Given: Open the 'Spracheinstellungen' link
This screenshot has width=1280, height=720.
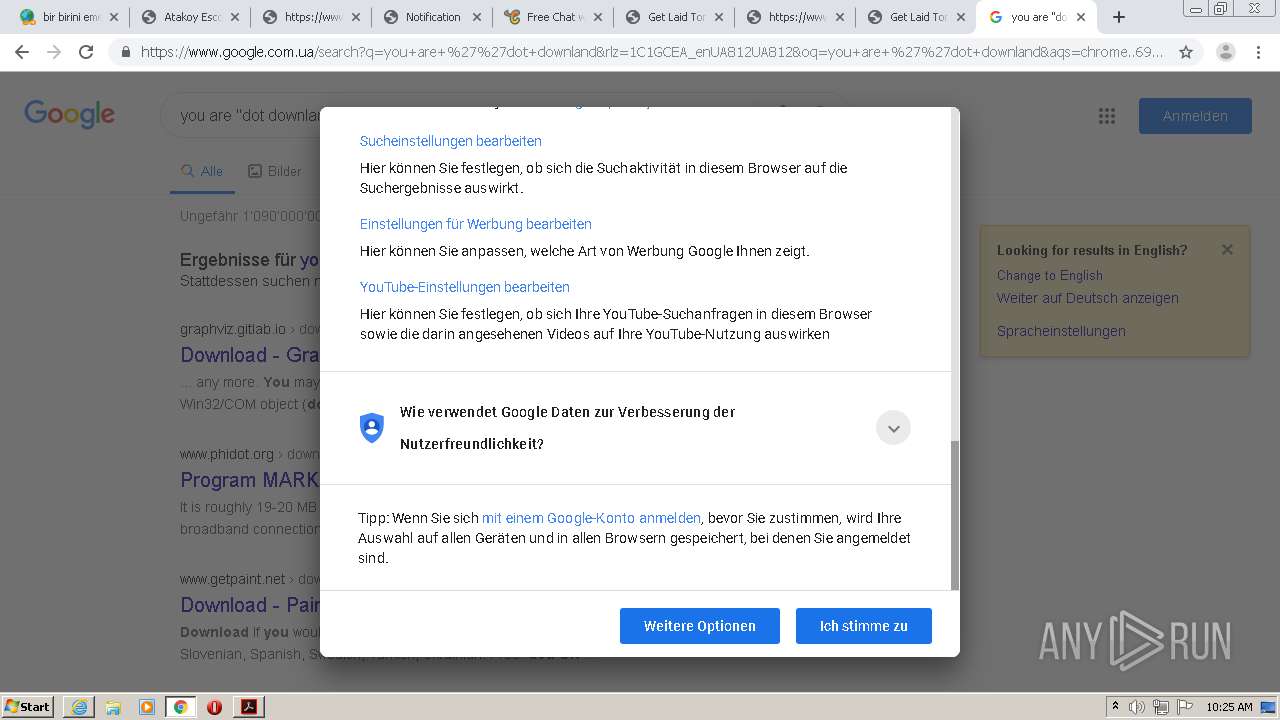Looking at the screenshot, I should (1061, 331).
